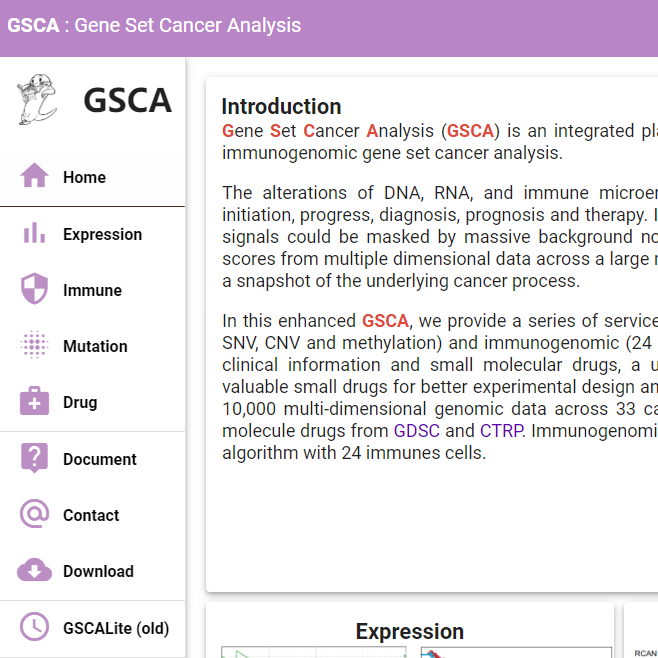Click the Expression card heading

pos(410,631)
